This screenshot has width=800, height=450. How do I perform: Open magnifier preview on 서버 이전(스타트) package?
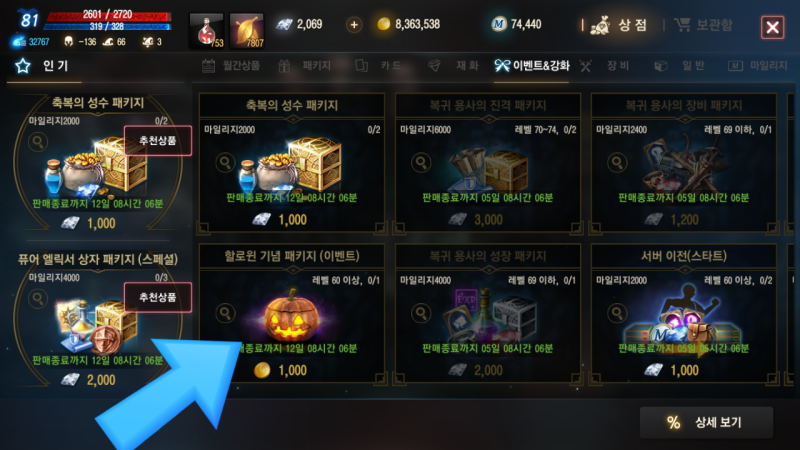[x=617, y=313]
